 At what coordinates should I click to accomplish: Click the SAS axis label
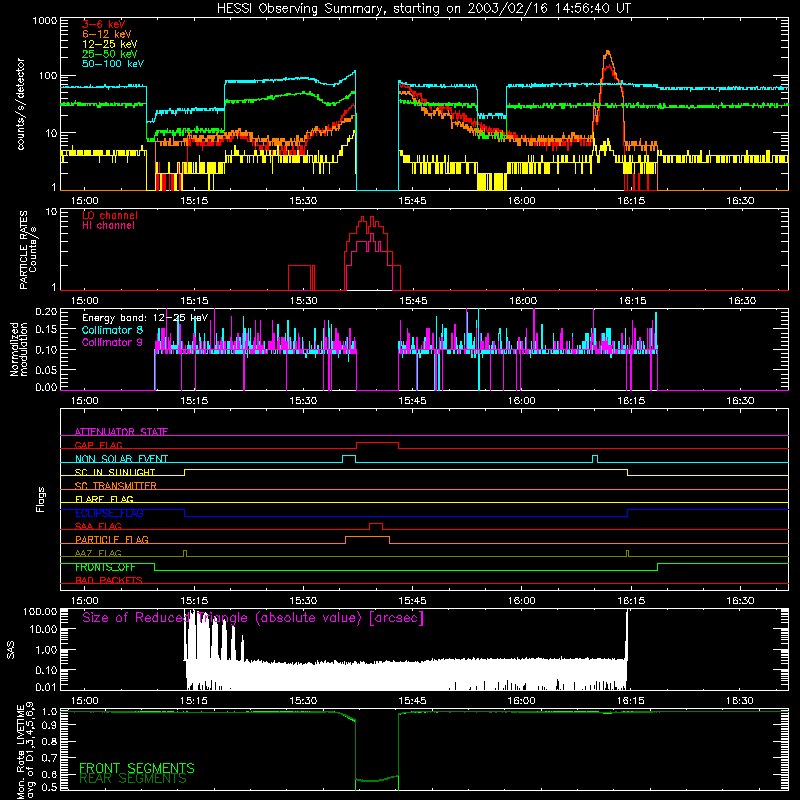(10, 650)
